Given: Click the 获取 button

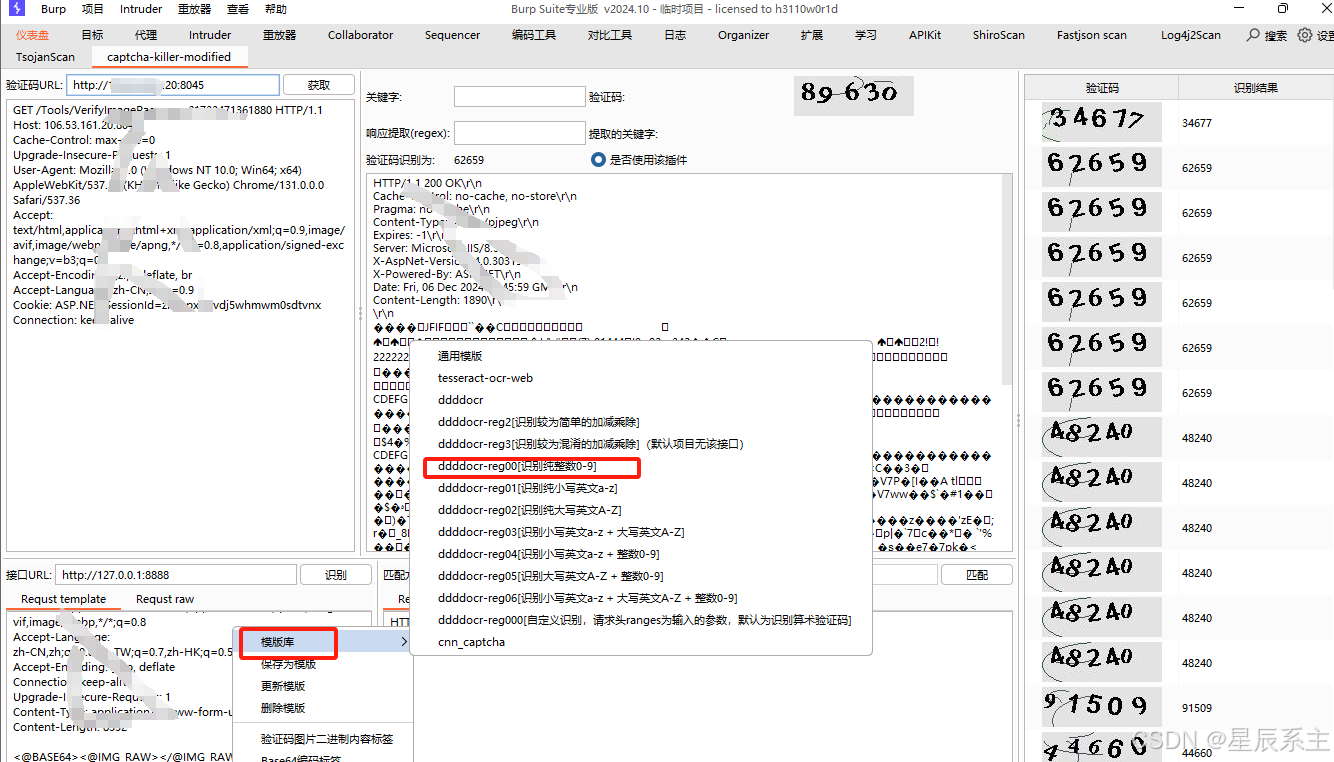Looking at the screenshot, I should click(319, 85).
